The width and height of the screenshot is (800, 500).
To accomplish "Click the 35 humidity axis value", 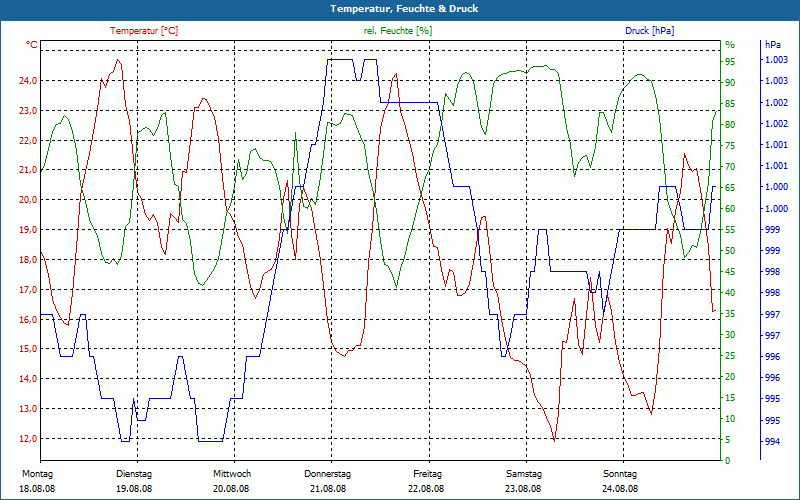I will pyautogui.click(x=730, y=314).
